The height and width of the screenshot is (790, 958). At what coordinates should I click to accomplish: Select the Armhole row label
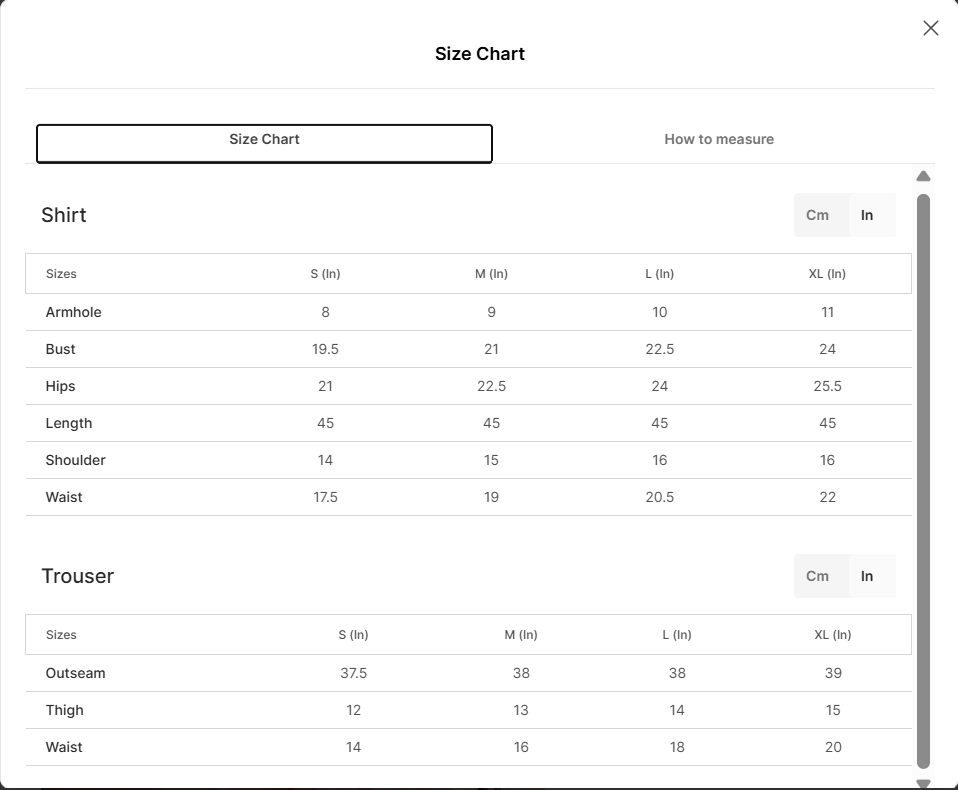click(74, 312)
